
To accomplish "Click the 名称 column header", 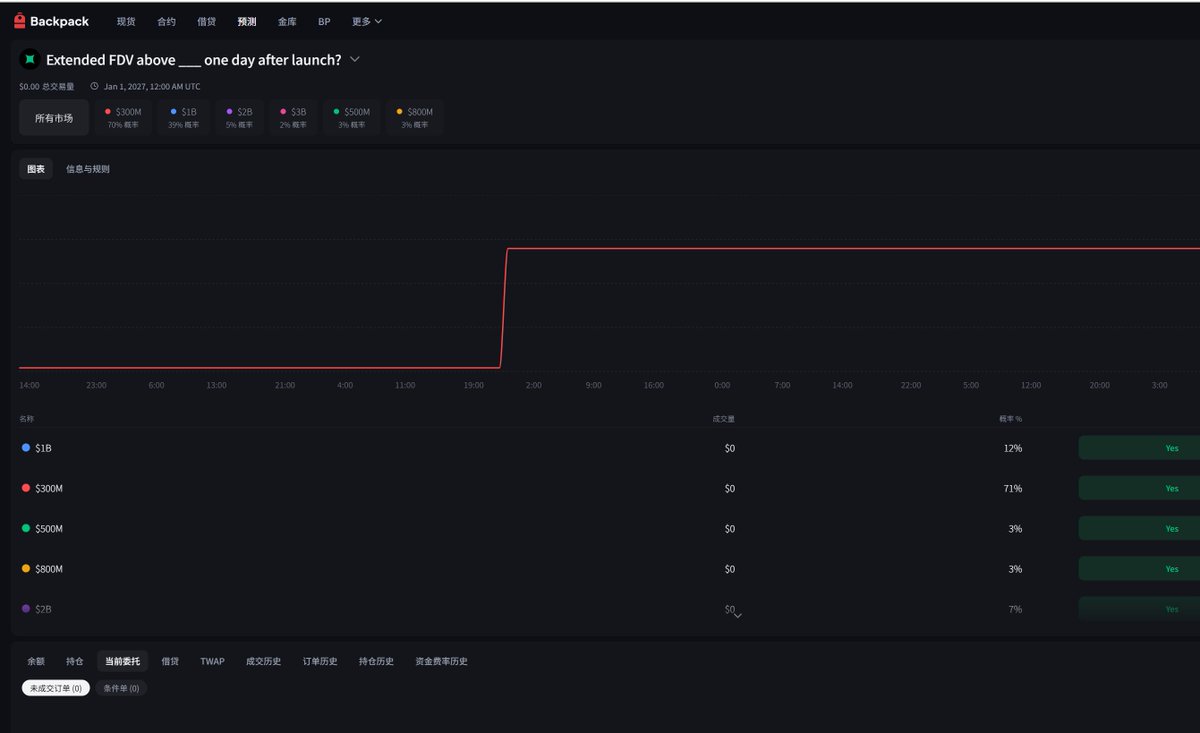I will 27,419.
